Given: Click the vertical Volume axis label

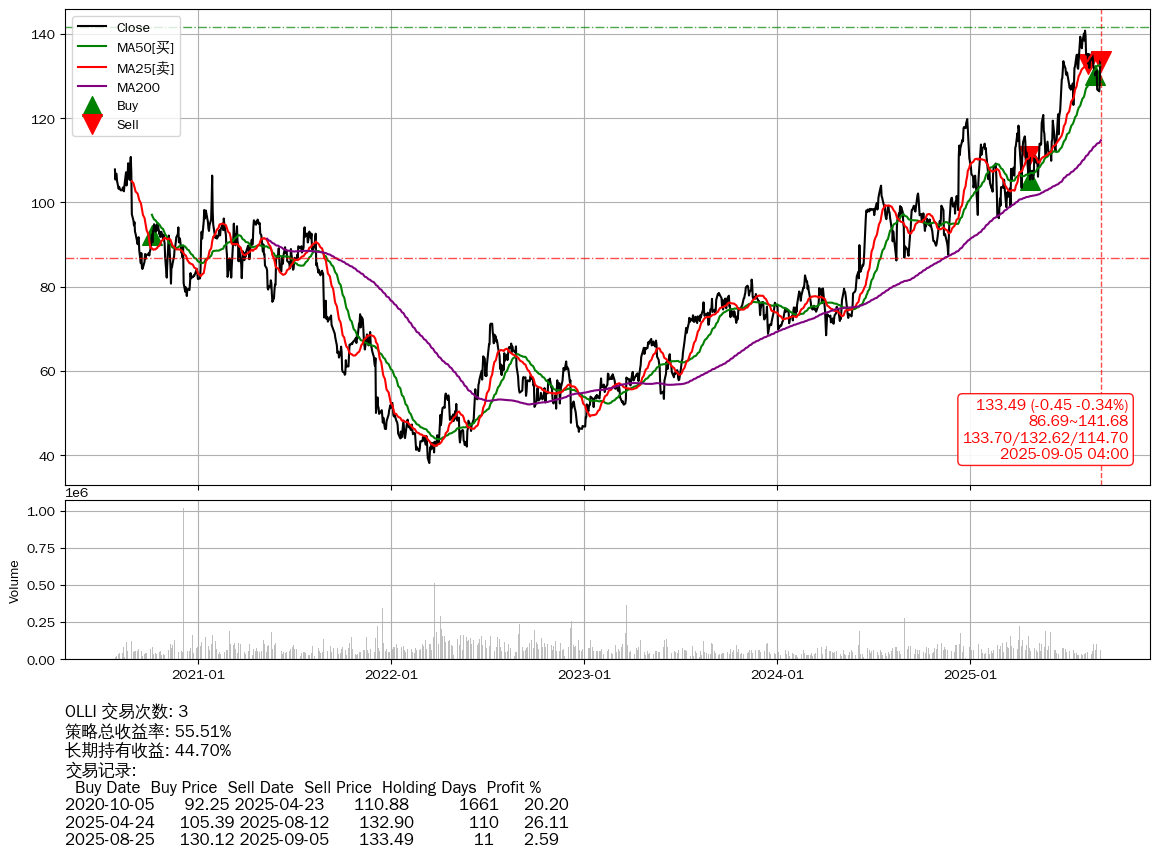Looking at the screenshot, I should click(x=14, y=582).
